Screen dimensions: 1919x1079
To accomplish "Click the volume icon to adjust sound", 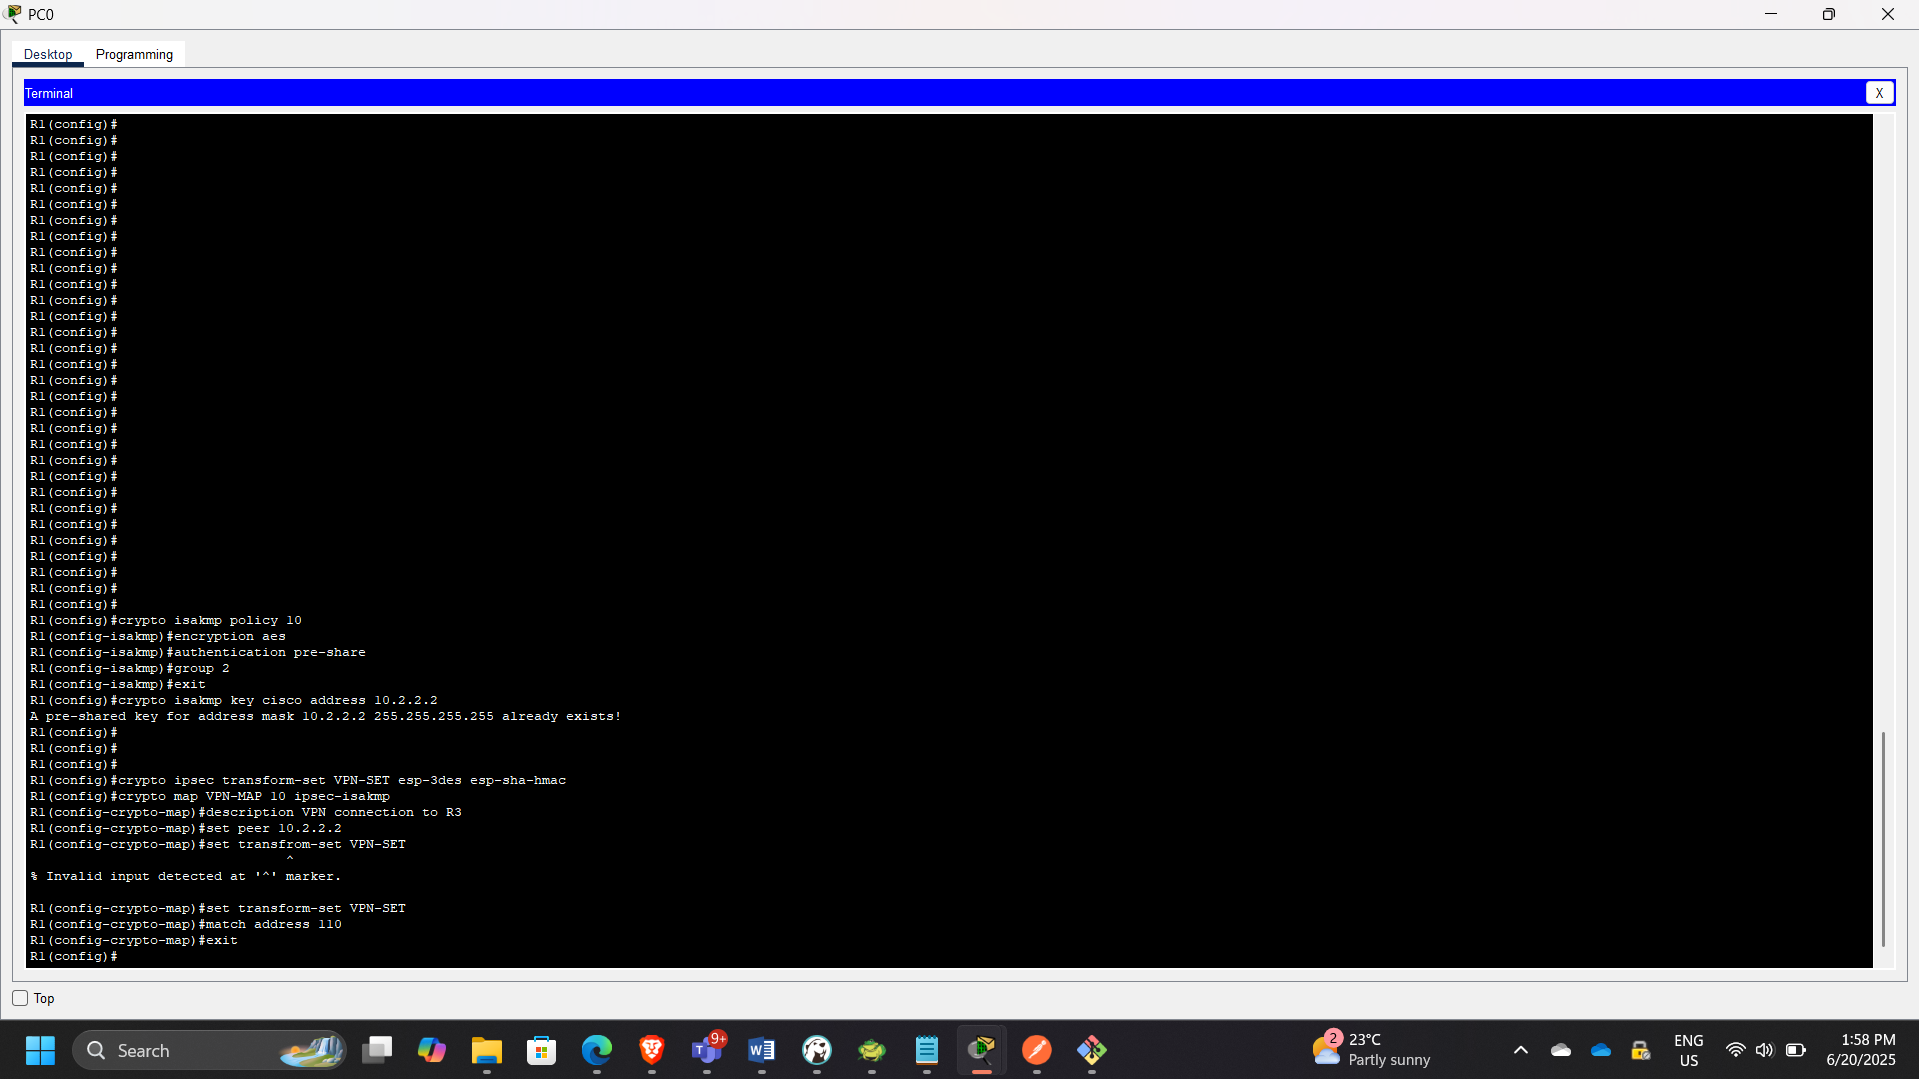I will pyautogui.click(x=1765, y=1050).
